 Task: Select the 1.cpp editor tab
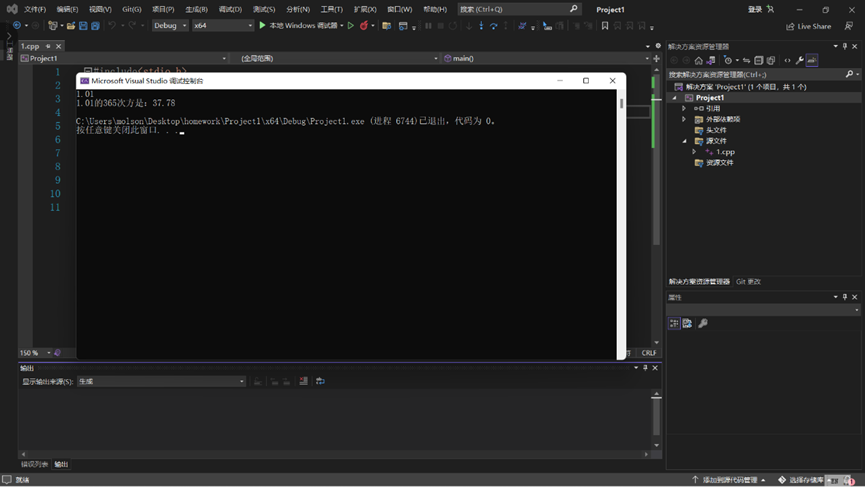coord(30,46)
